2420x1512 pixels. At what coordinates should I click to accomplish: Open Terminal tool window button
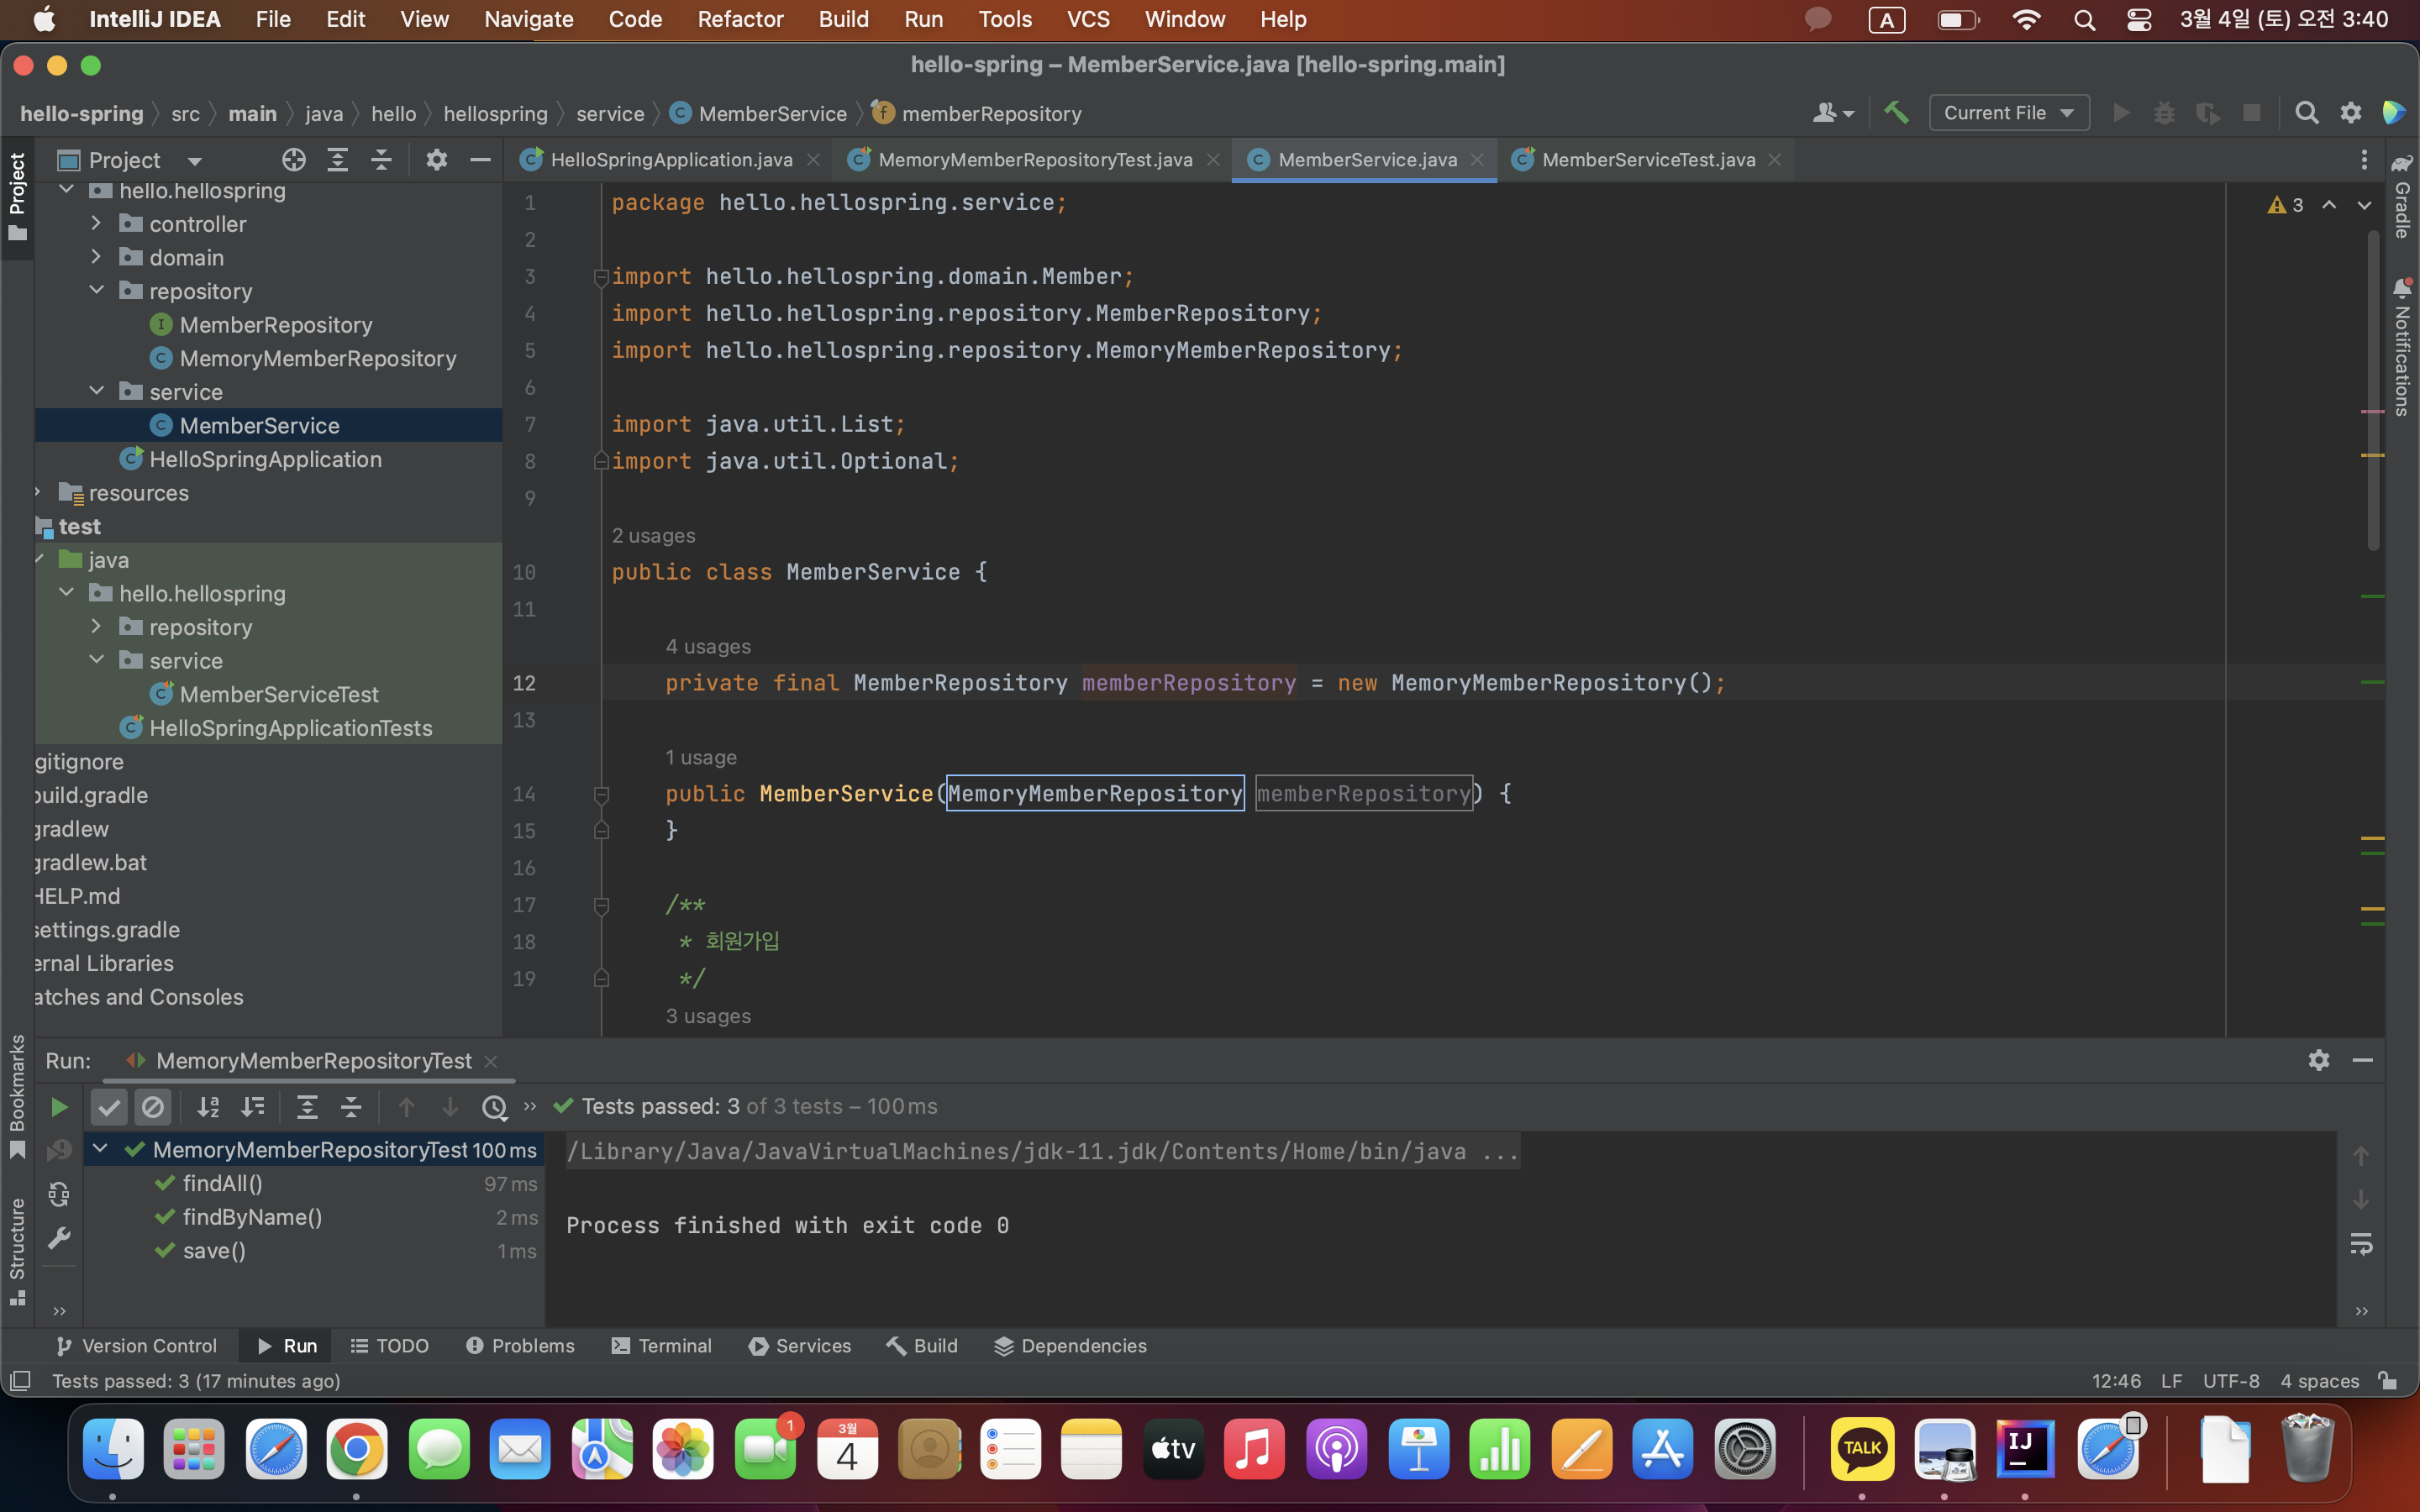pyautogui.click(x=662, y=1346)
